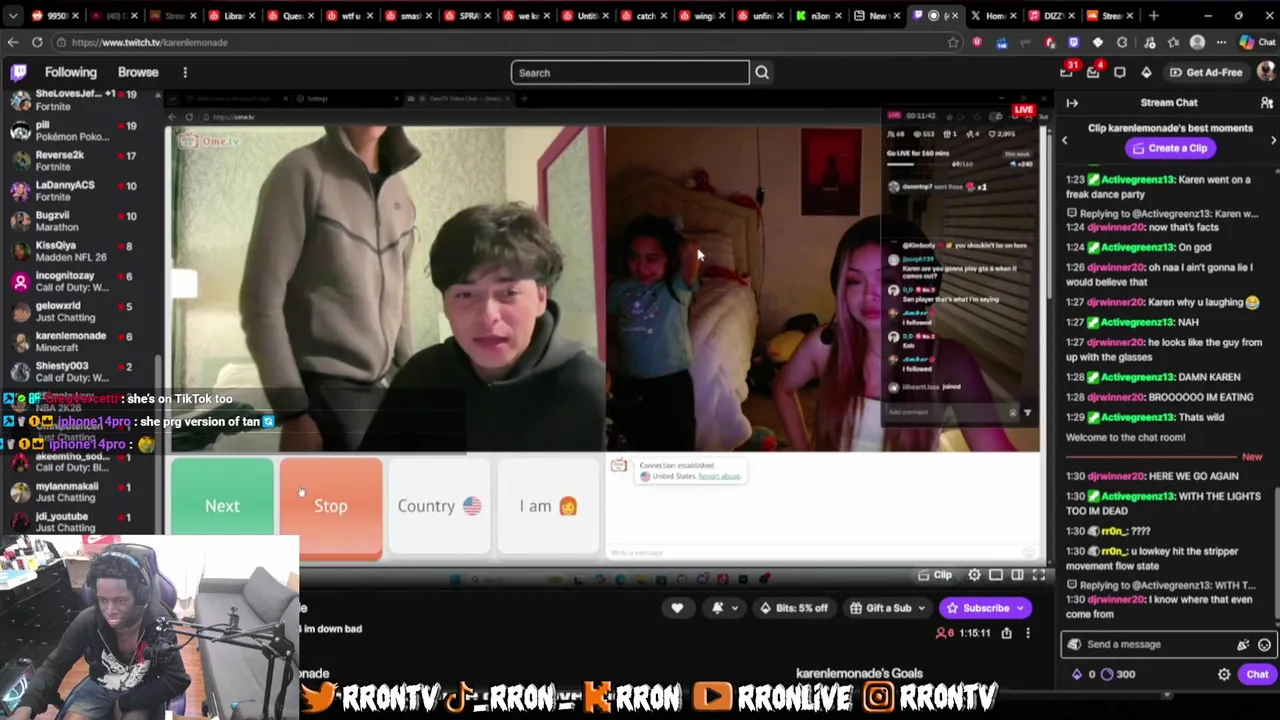Toggle mini player mode in the video player
This screenshot has height=720, width=1280.
(x=996, y=575)
